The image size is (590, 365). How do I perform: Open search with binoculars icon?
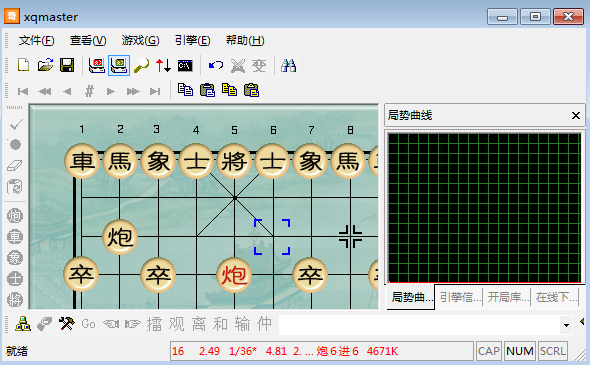288,65
